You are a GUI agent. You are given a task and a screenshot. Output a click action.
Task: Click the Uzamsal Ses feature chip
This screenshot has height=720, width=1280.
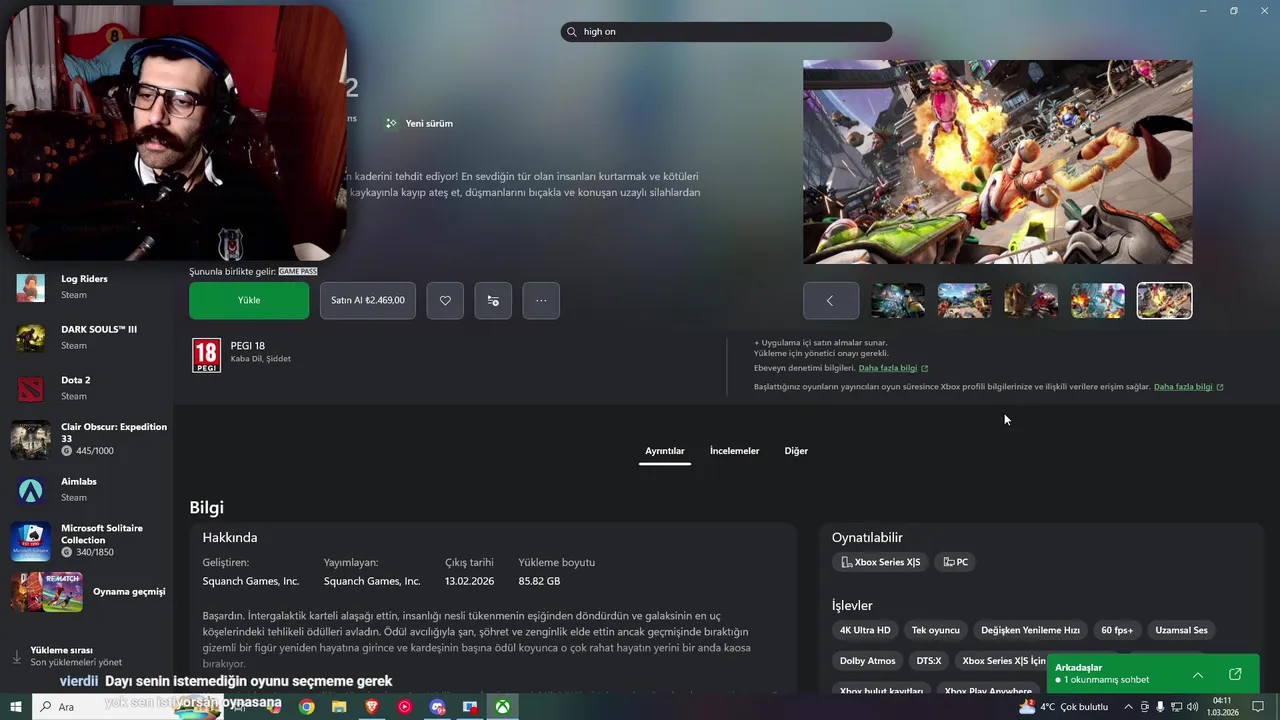click(x=1181, y=630)
